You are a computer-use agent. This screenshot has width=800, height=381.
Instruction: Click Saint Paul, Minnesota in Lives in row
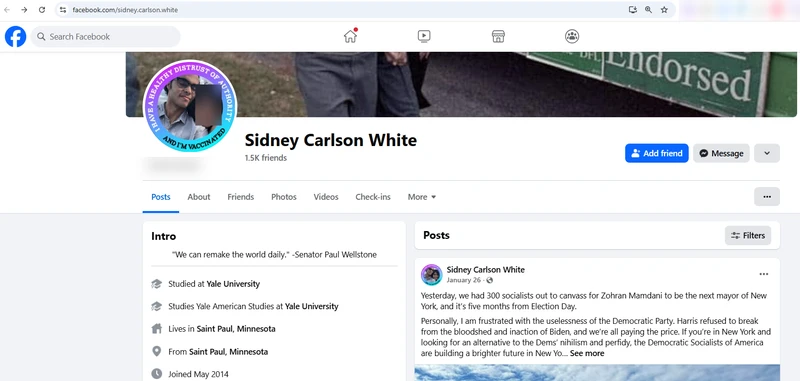(236, 329)
